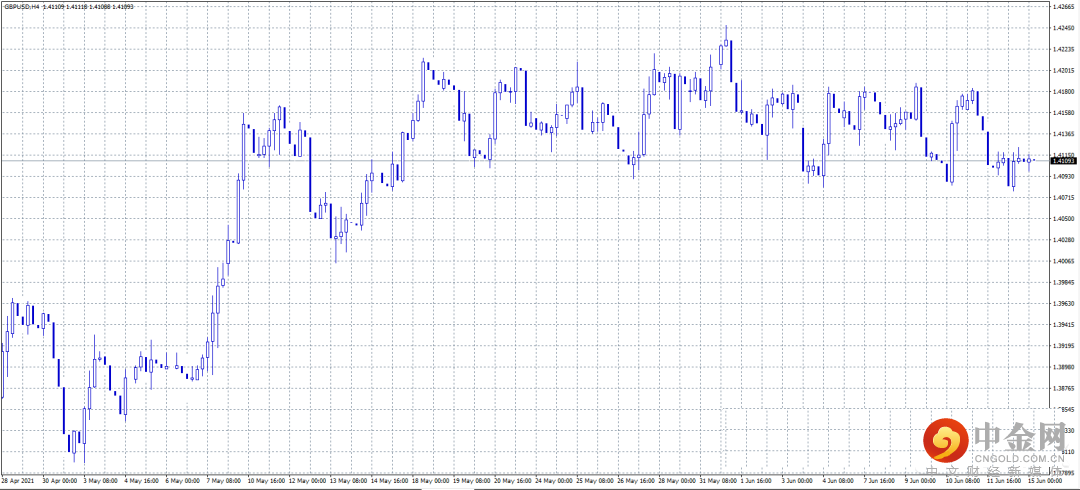Click the 1.38980 price axis label
Image resolution: width=1080 pixels, height=490 pixels.
[1062, 367]
